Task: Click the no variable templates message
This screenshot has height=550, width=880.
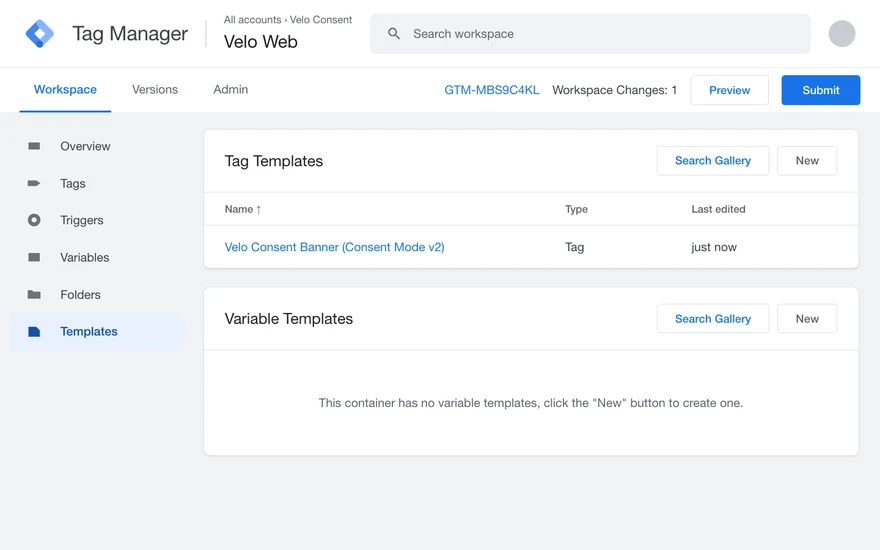Action: 531,403
